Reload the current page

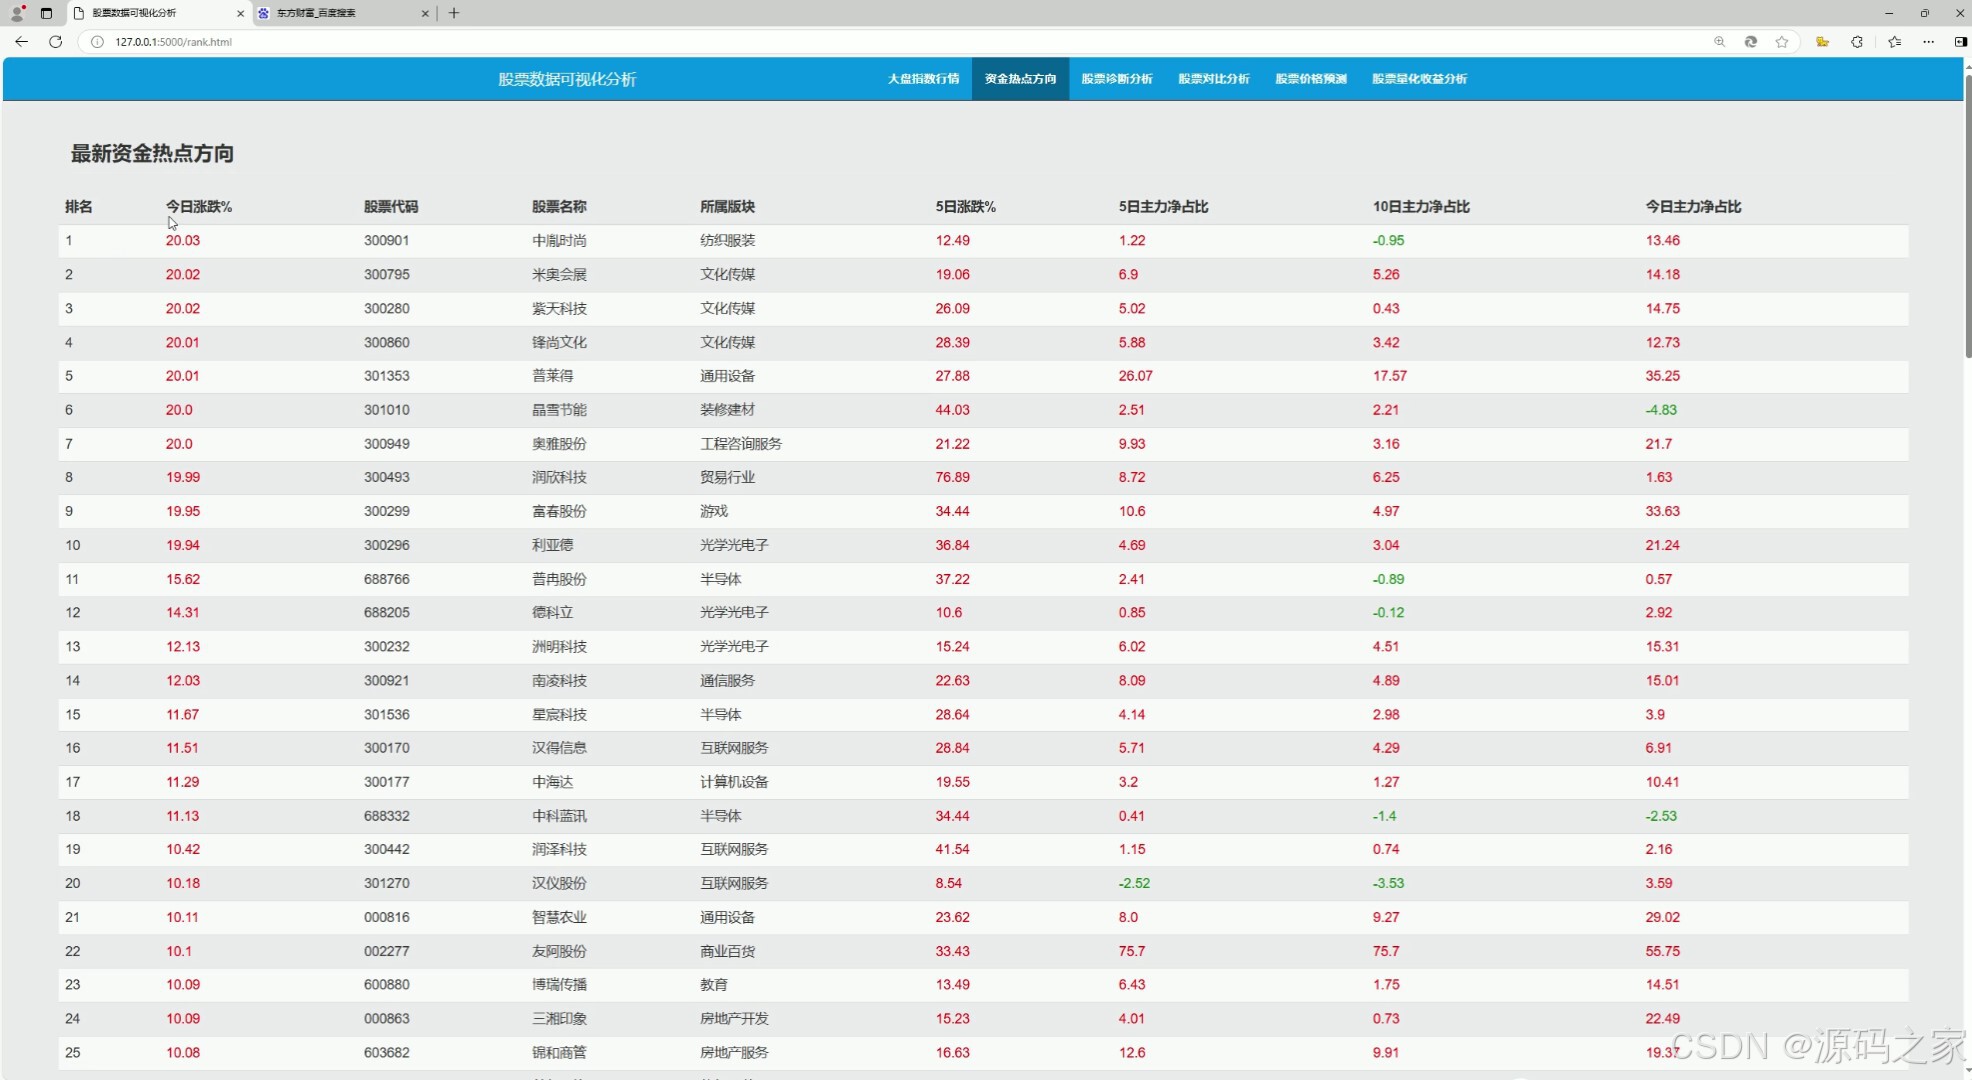[55, 42]
